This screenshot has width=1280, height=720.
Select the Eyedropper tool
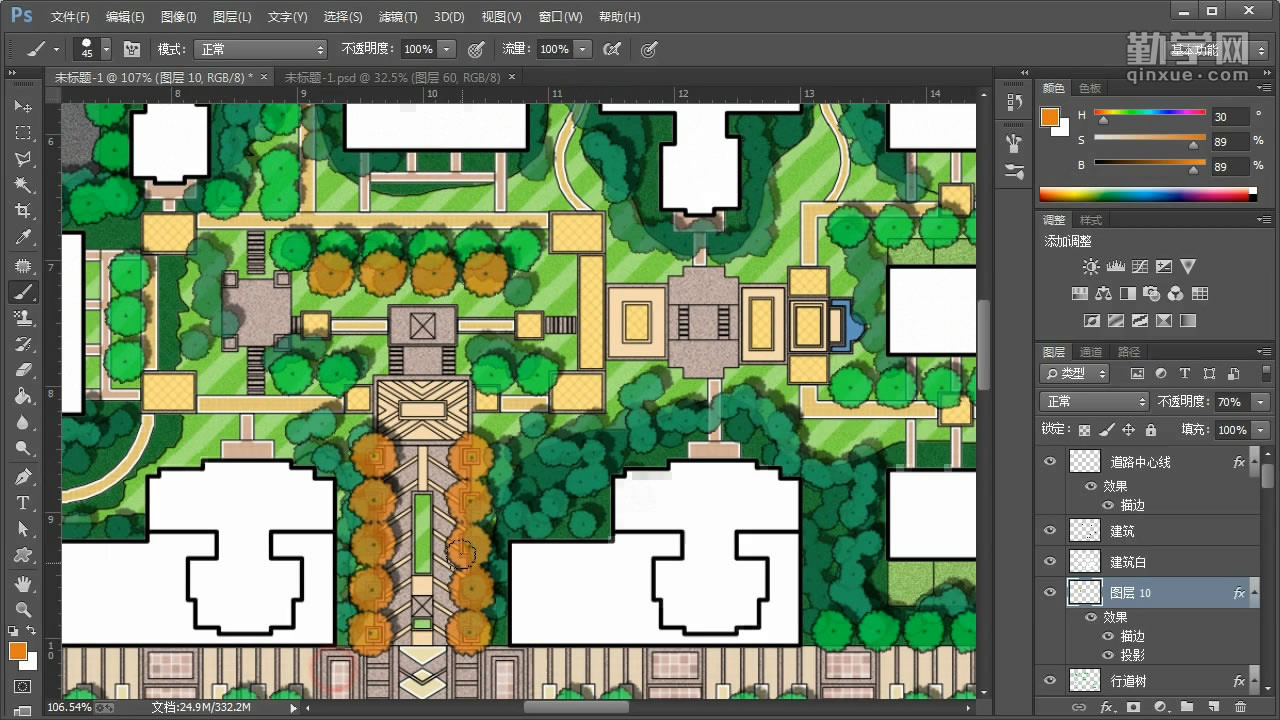pos(22,238)
